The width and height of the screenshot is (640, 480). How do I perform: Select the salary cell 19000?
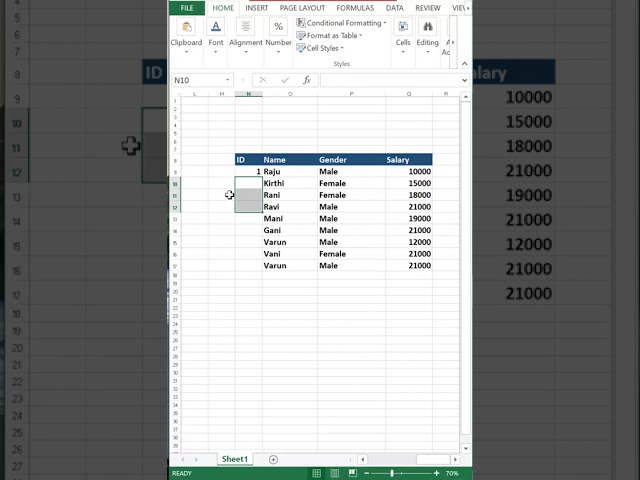coord(409,218)
